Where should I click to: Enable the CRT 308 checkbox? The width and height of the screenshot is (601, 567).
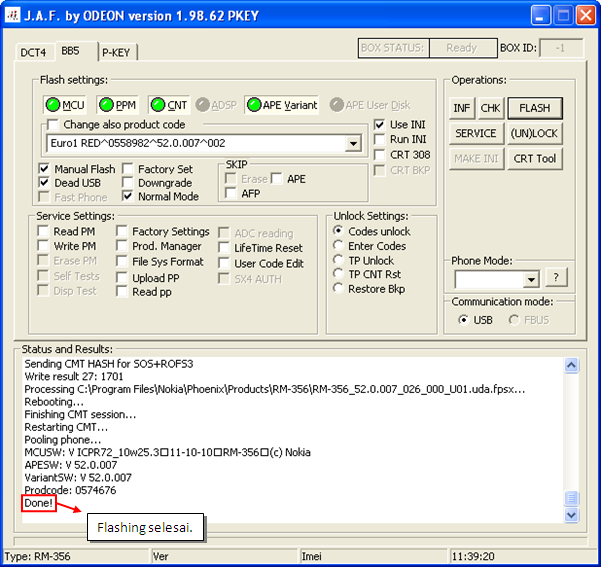click(379, 154)
